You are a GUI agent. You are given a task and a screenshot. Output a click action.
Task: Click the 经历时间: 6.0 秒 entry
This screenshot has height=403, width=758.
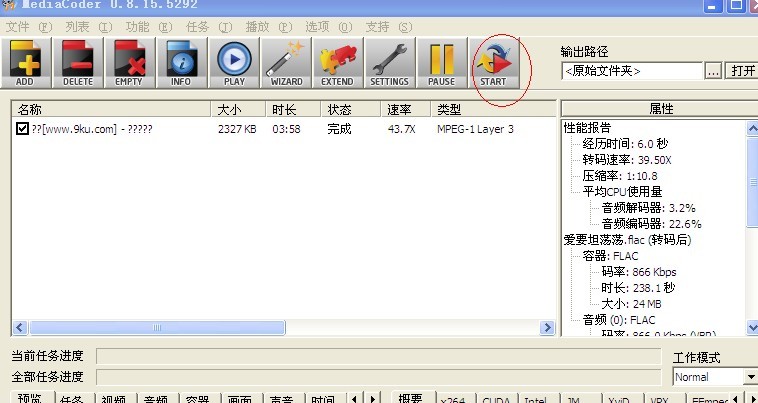tap(625, 144)
